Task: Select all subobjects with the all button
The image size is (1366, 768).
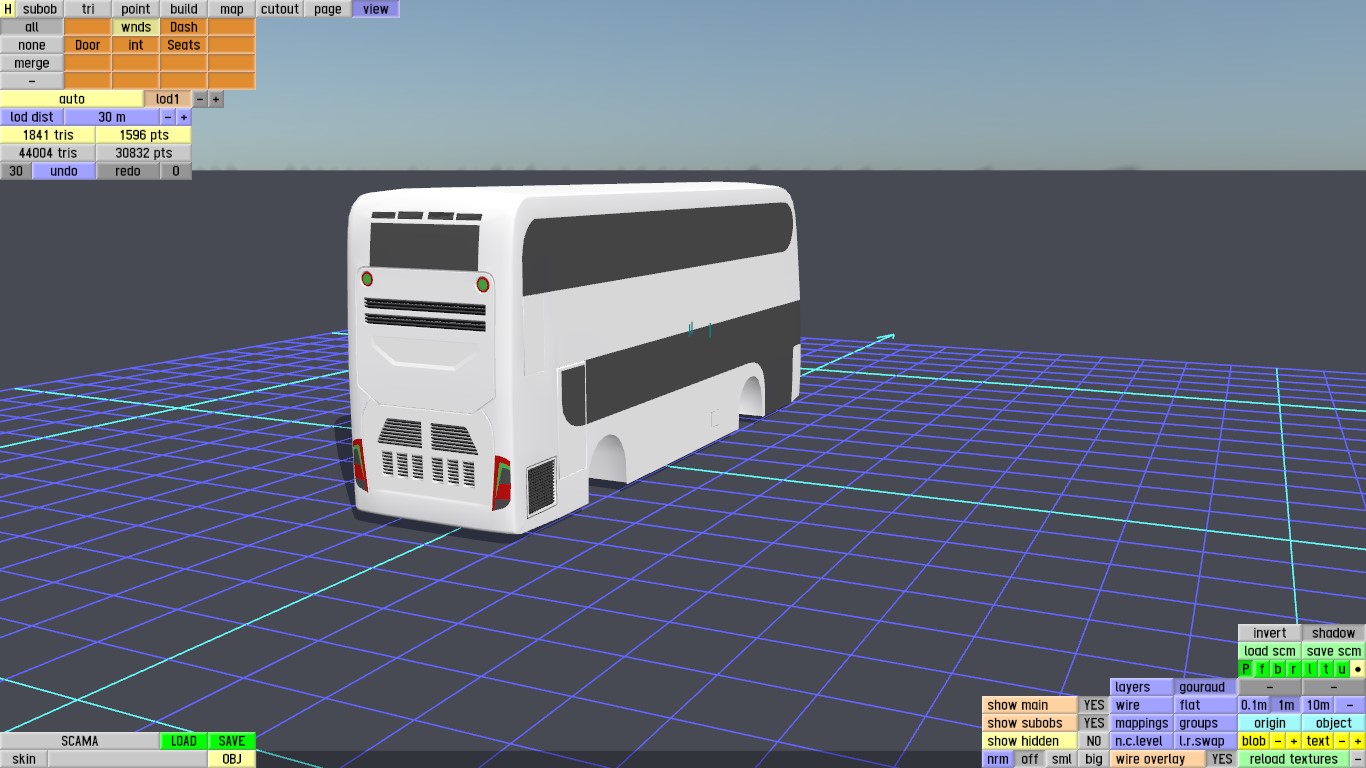Action: [x=32, y=27]
